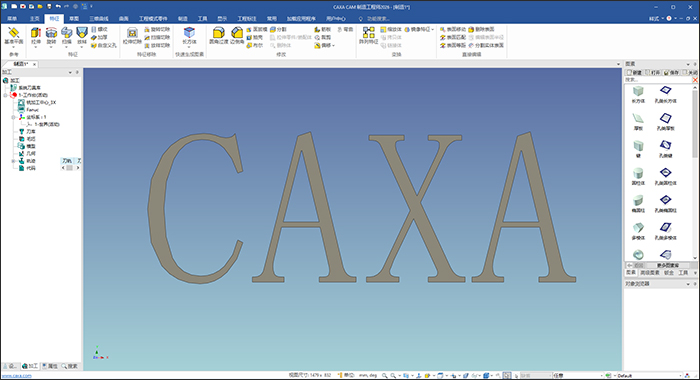Switch to the 属性 properties bottom tab

(x=50, y=366)
